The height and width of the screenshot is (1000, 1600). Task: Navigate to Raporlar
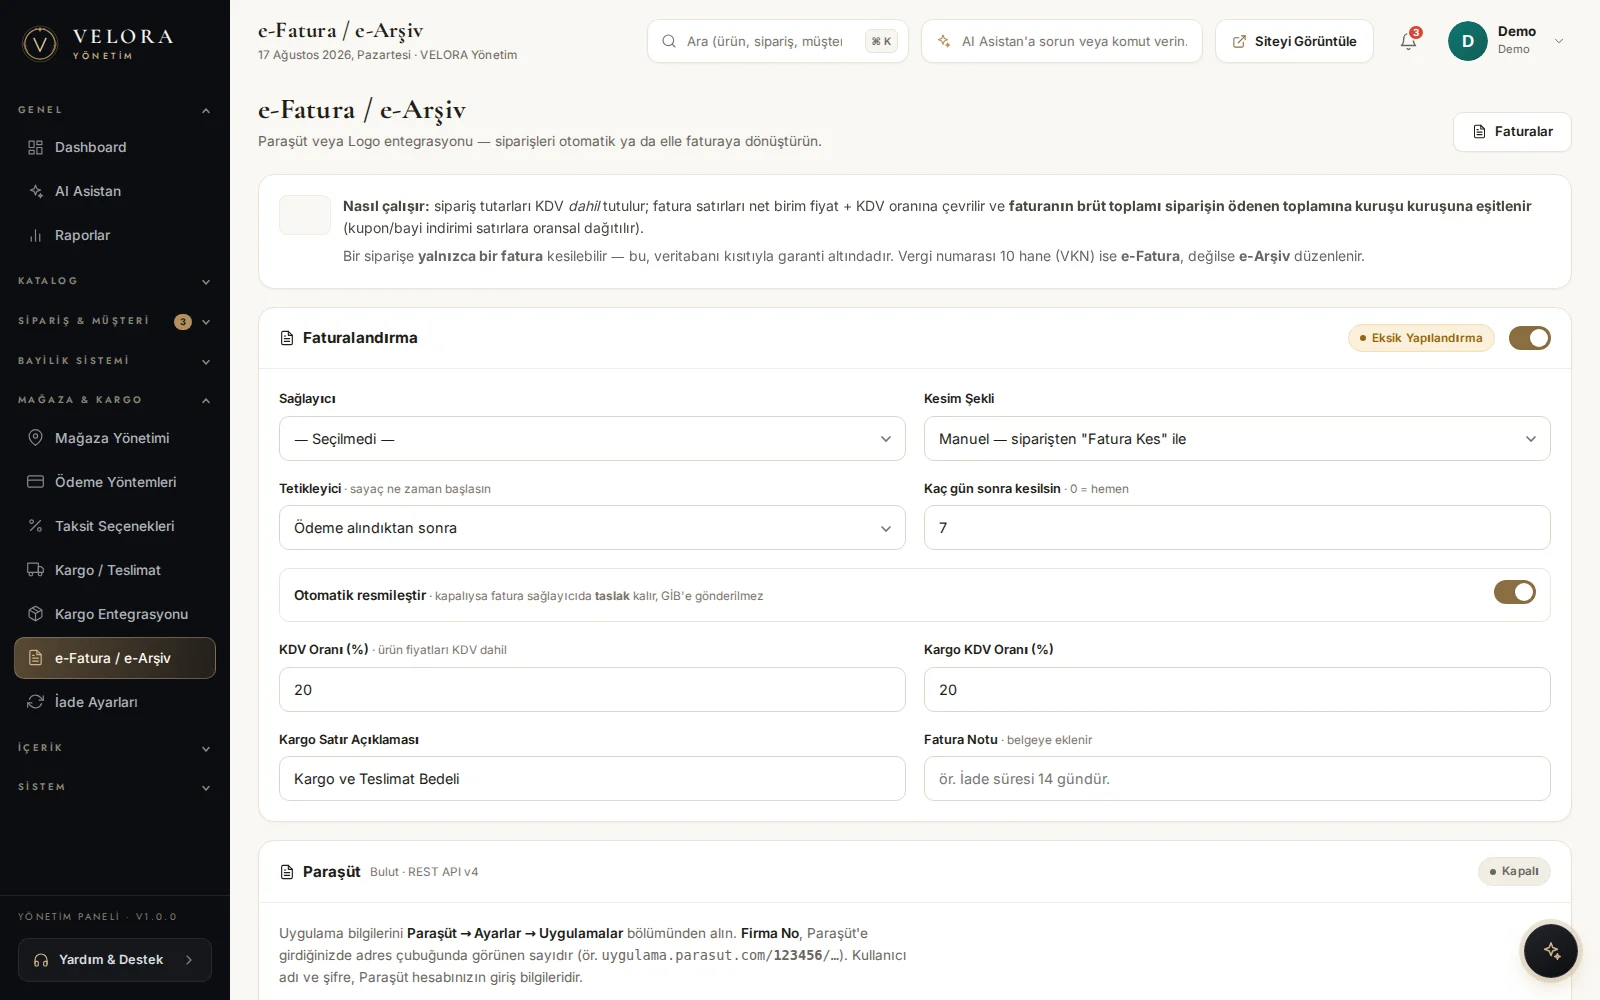(115, 236)
